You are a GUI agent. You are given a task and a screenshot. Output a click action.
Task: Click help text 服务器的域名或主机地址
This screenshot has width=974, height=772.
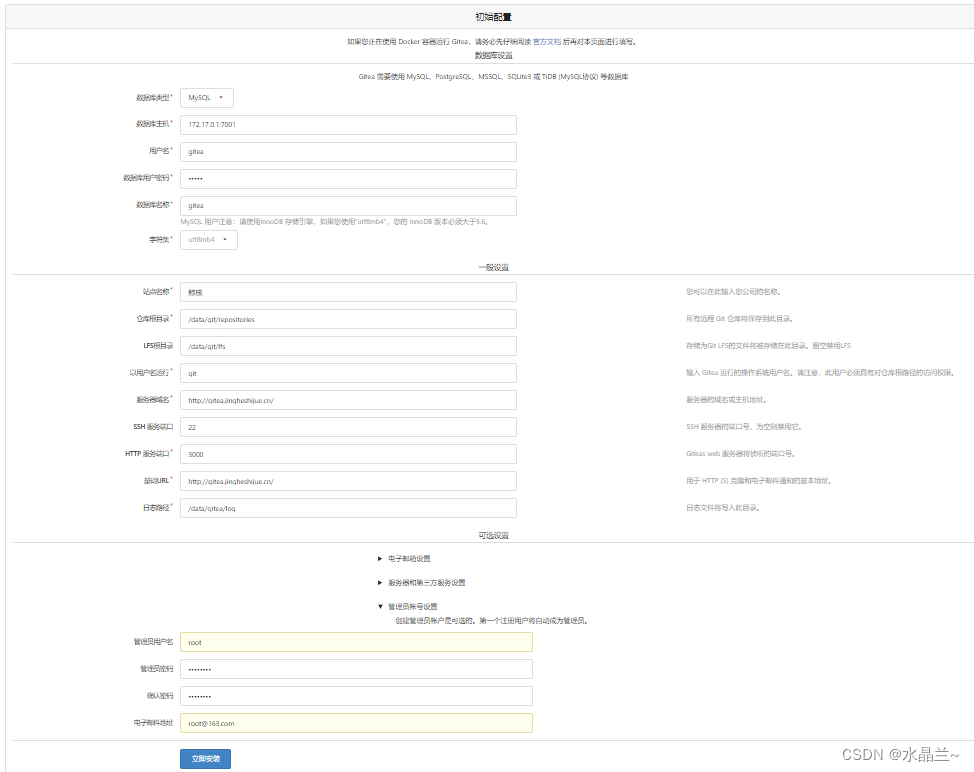click(x=726, y=400)
